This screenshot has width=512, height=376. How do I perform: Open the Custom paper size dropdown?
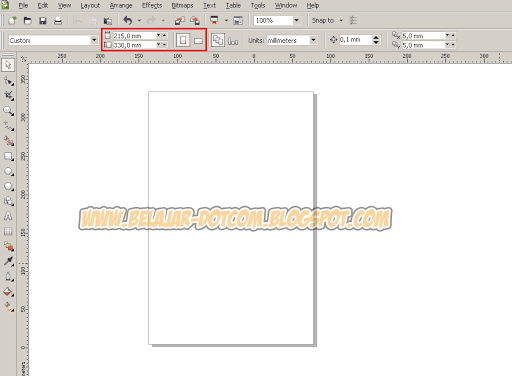coord(94,40)
